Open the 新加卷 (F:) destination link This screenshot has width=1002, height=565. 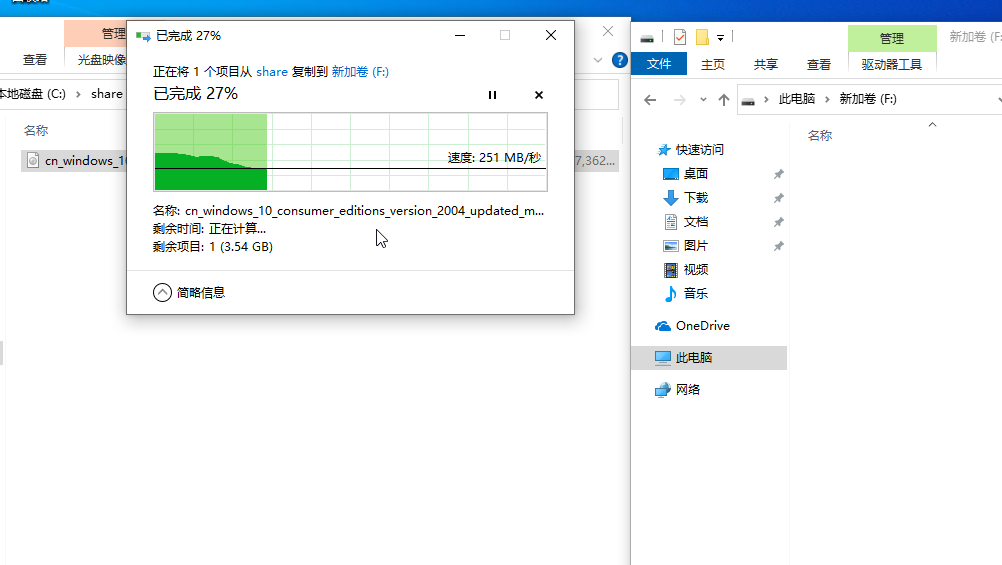point(360,72)
